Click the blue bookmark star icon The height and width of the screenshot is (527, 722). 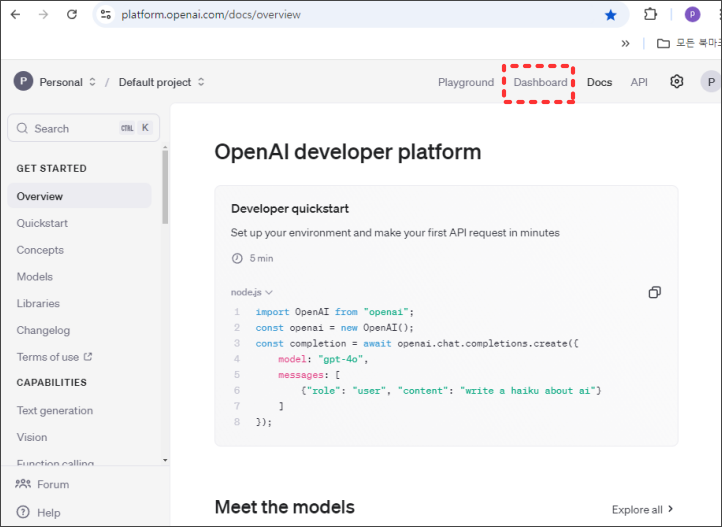(611, 15)
